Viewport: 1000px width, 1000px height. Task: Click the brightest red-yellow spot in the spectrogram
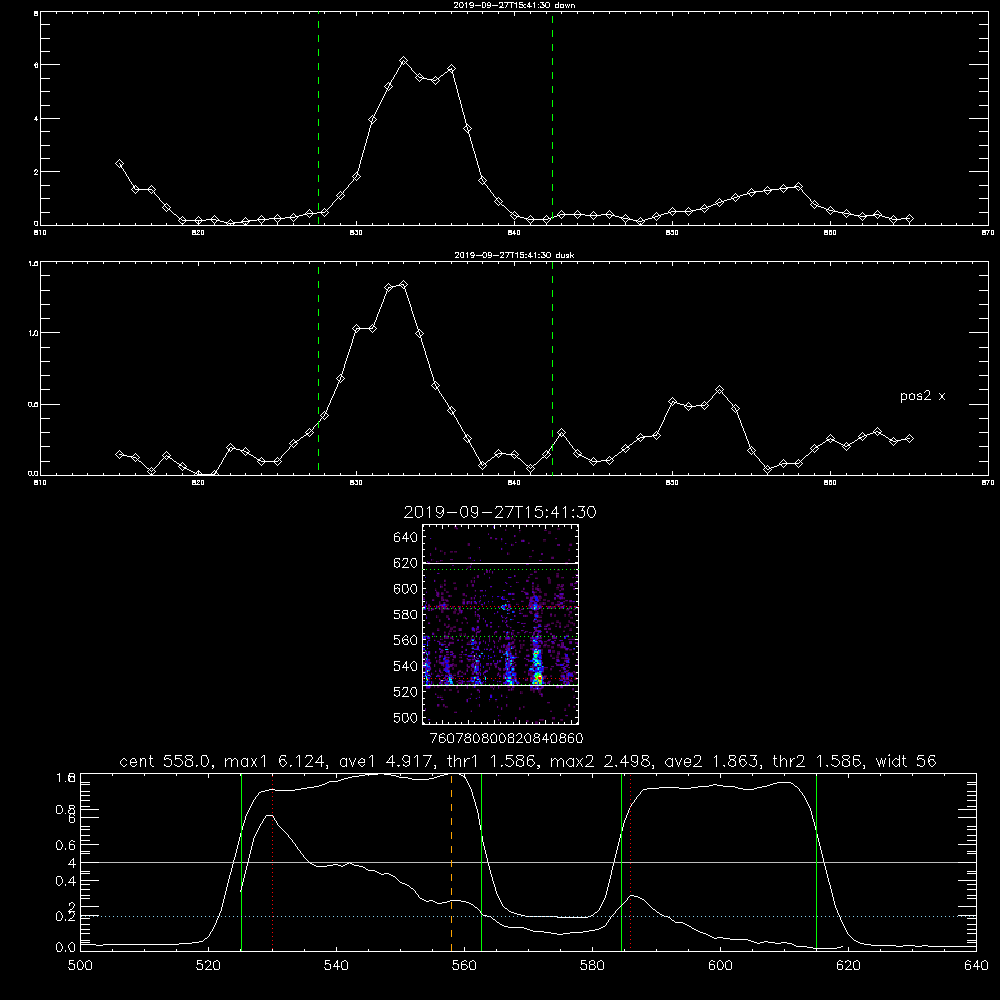click(538, 678)
